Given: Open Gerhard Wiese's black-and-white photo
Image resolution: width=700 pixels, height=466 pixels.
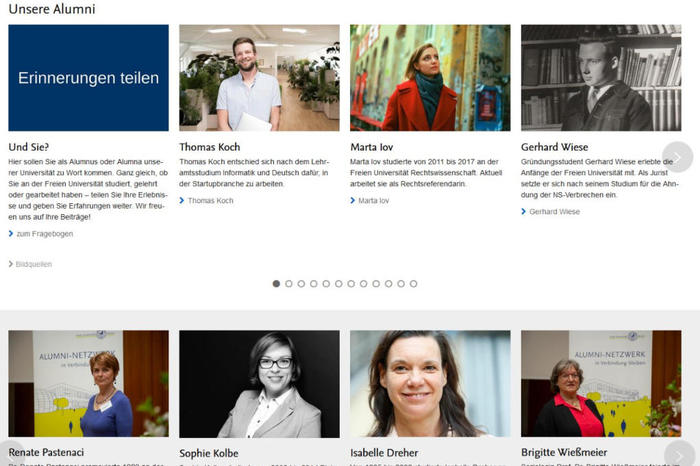Looking at the screenshot, I should click(600, 78).
